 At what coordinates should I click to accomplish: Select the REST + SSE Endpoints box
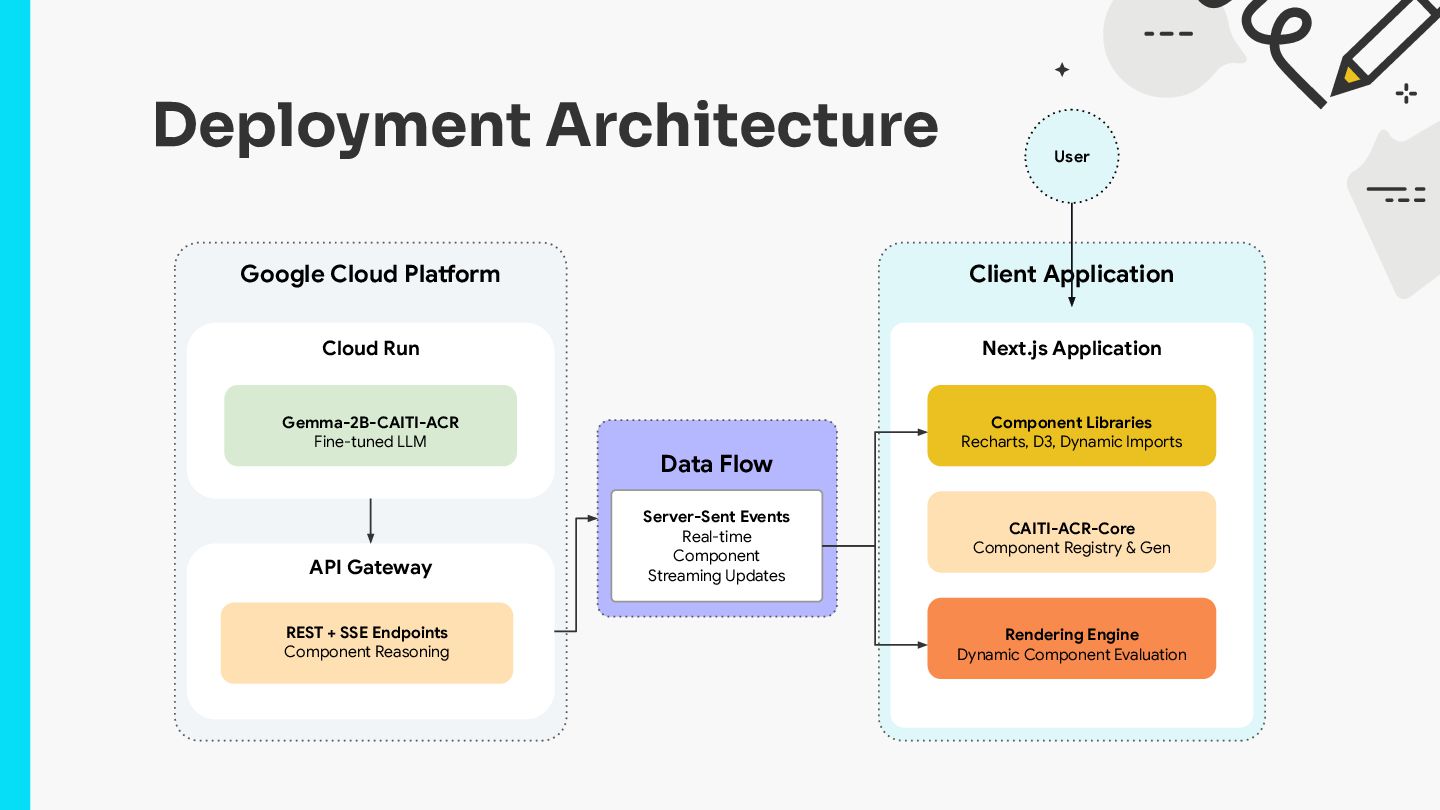[x=367, y=643]
